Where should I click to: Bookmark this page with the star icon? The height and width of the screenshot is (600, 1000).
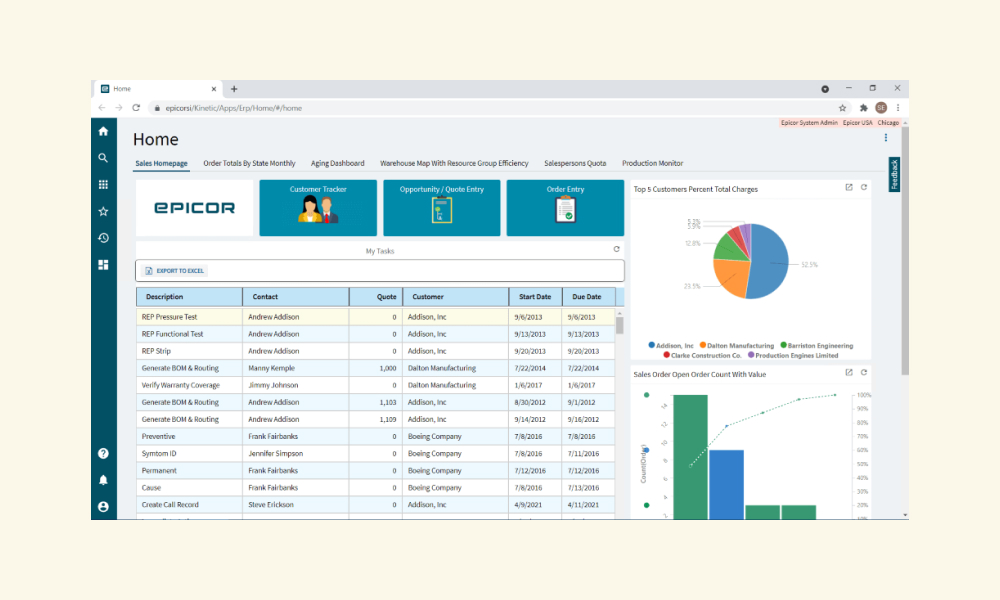(842, 108)
